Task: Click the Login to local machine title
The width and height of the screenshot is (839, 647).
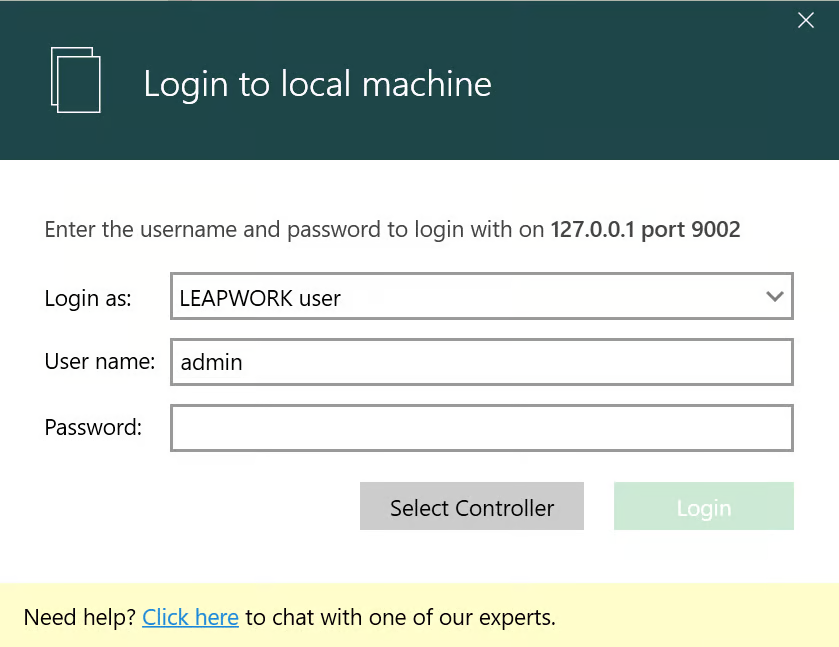Action: tap(317, 84)
